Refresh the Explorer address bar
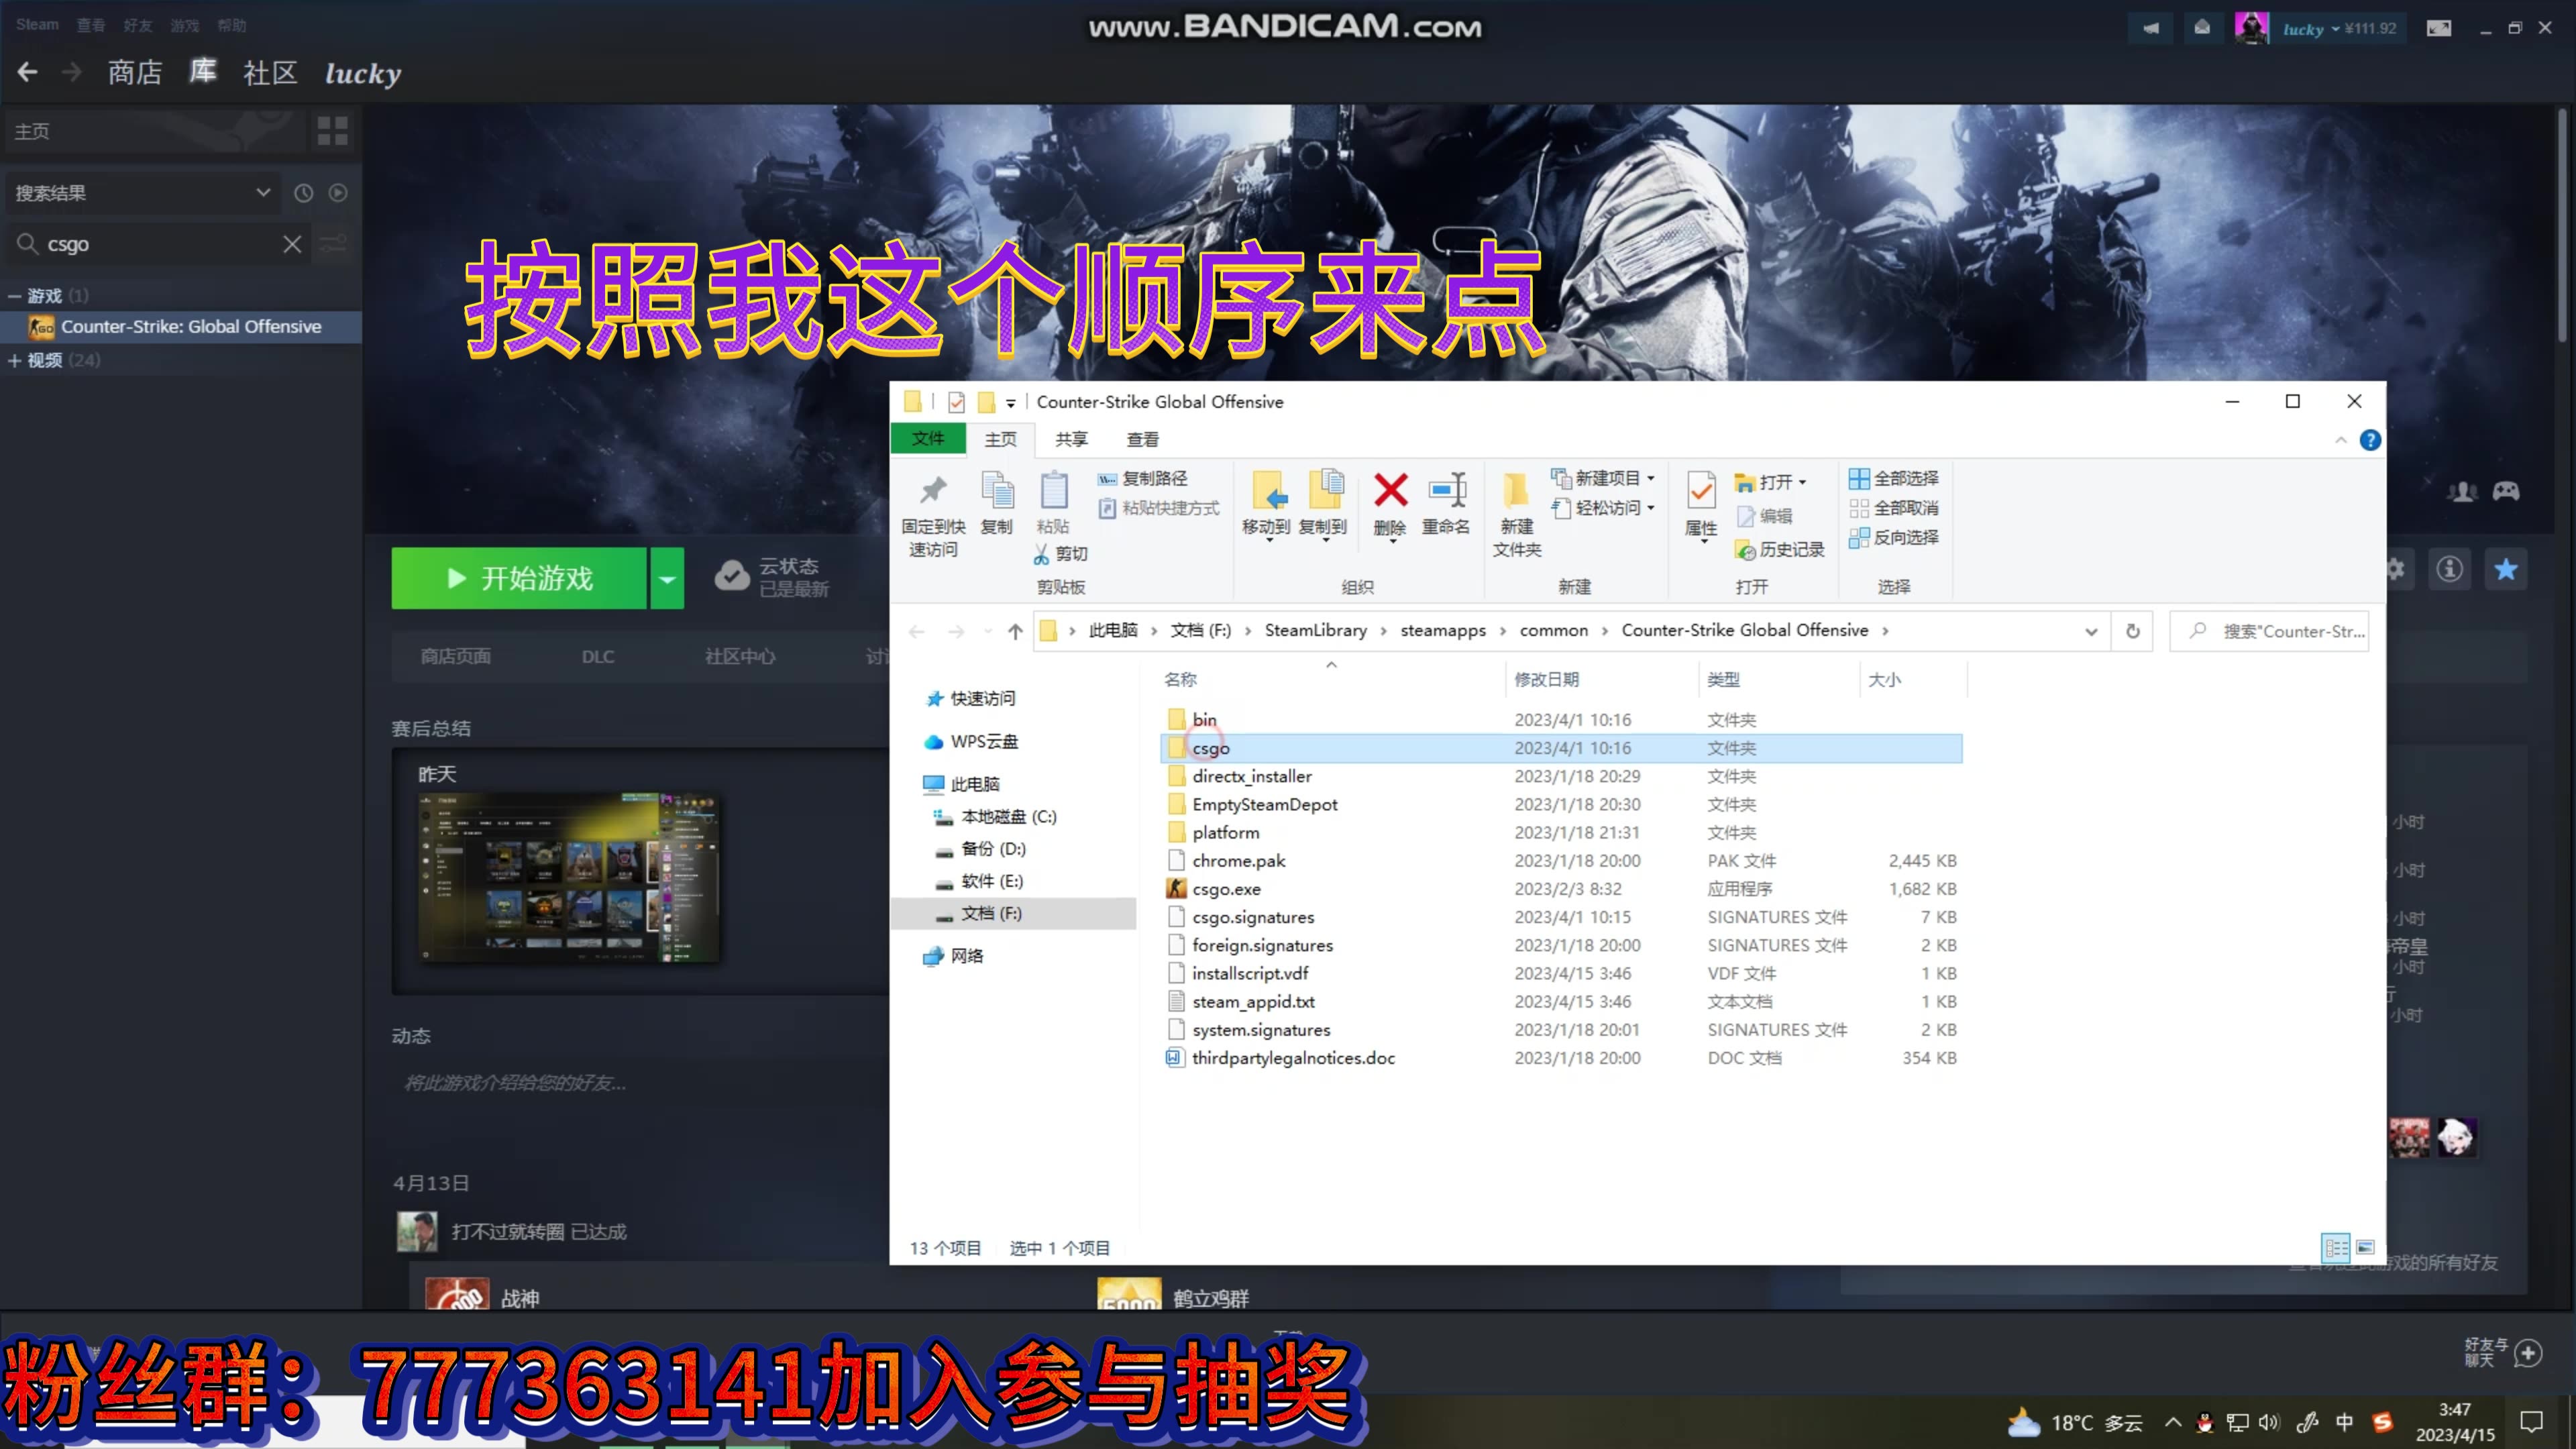This screenshot has width=2576, height=1449. coord(2133,631)
